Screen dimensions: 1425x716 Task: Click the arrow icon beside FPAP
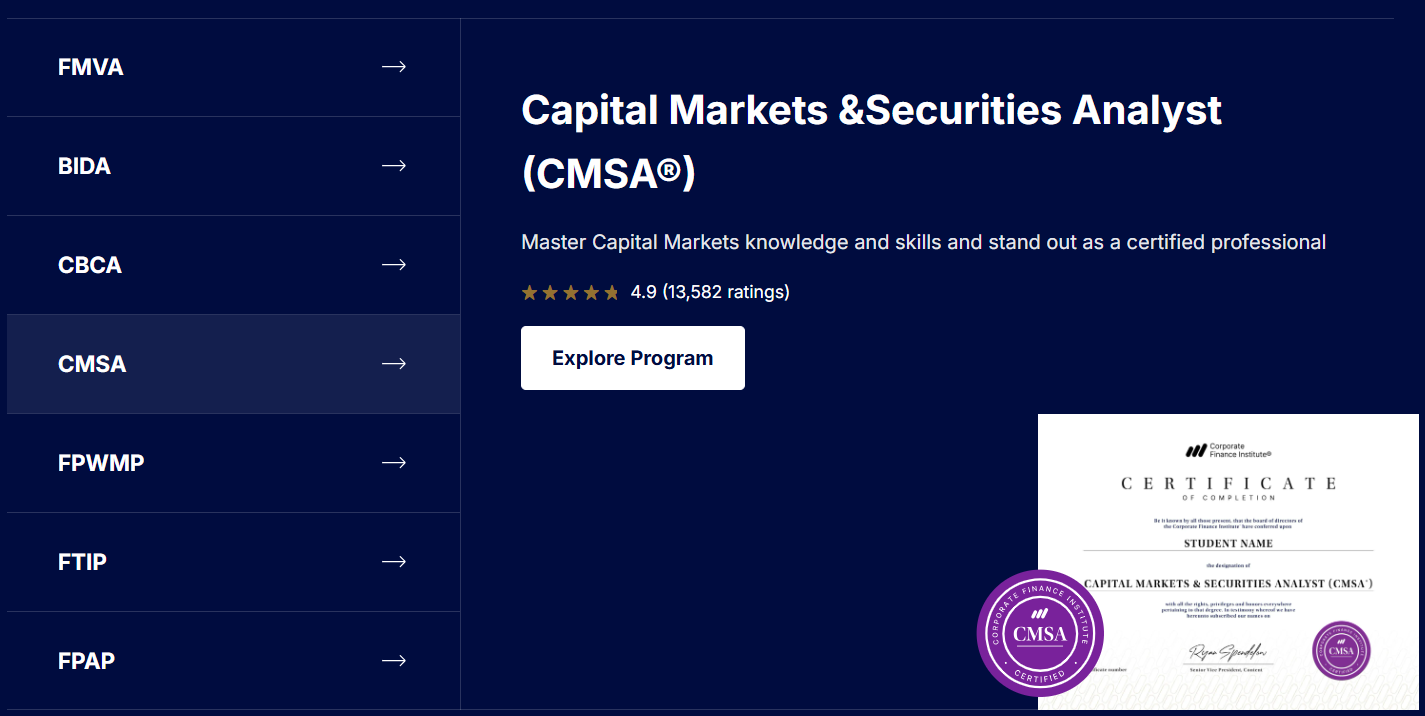[394, 661]
